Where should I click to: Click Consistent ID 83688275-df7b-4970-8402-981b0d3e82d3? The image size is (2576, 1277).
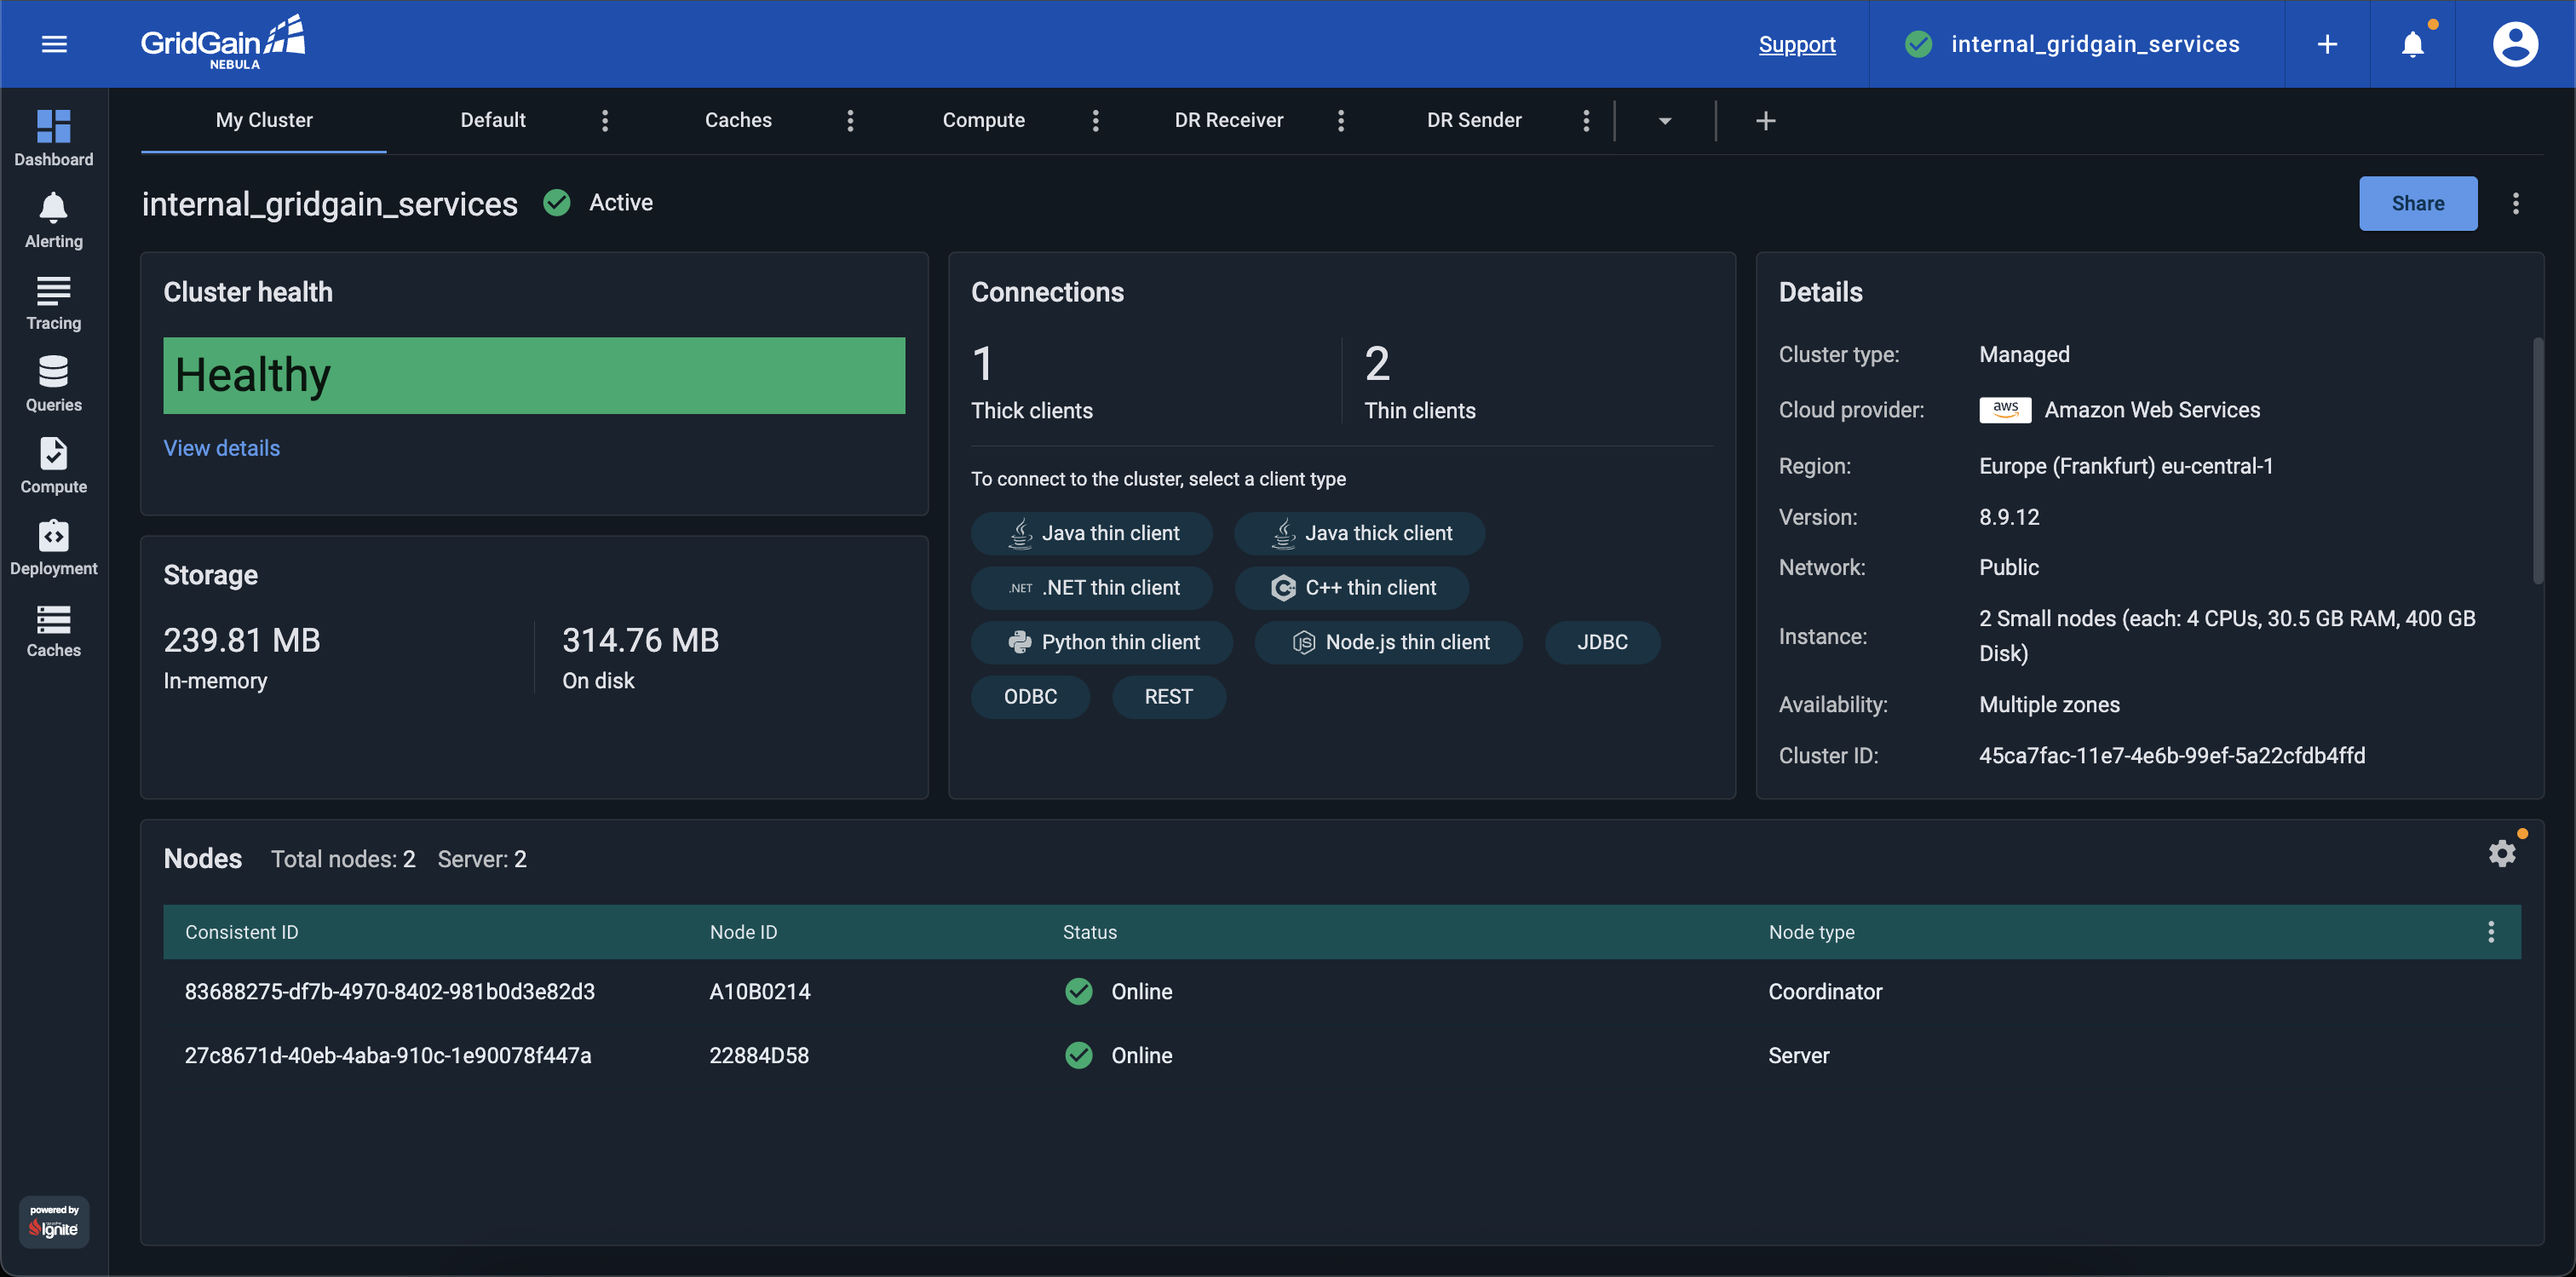389,991
